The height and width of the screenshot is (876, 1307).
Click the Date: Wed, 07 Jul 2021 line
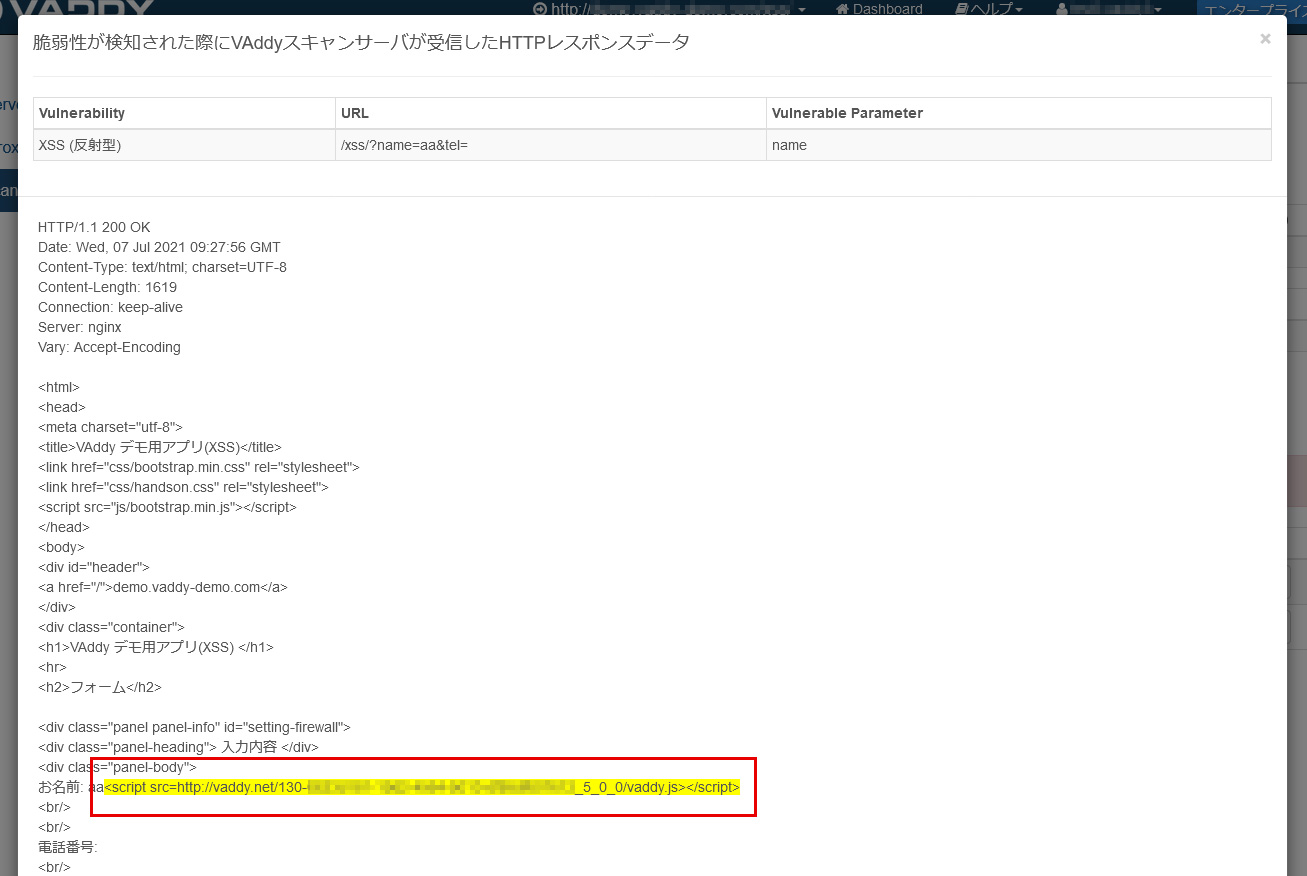pyautogui.click(x=159, y=247)
